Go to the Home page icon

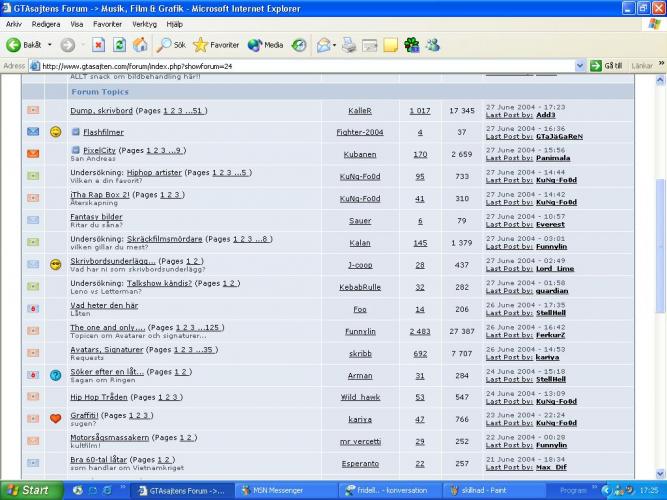click(140, 45)
